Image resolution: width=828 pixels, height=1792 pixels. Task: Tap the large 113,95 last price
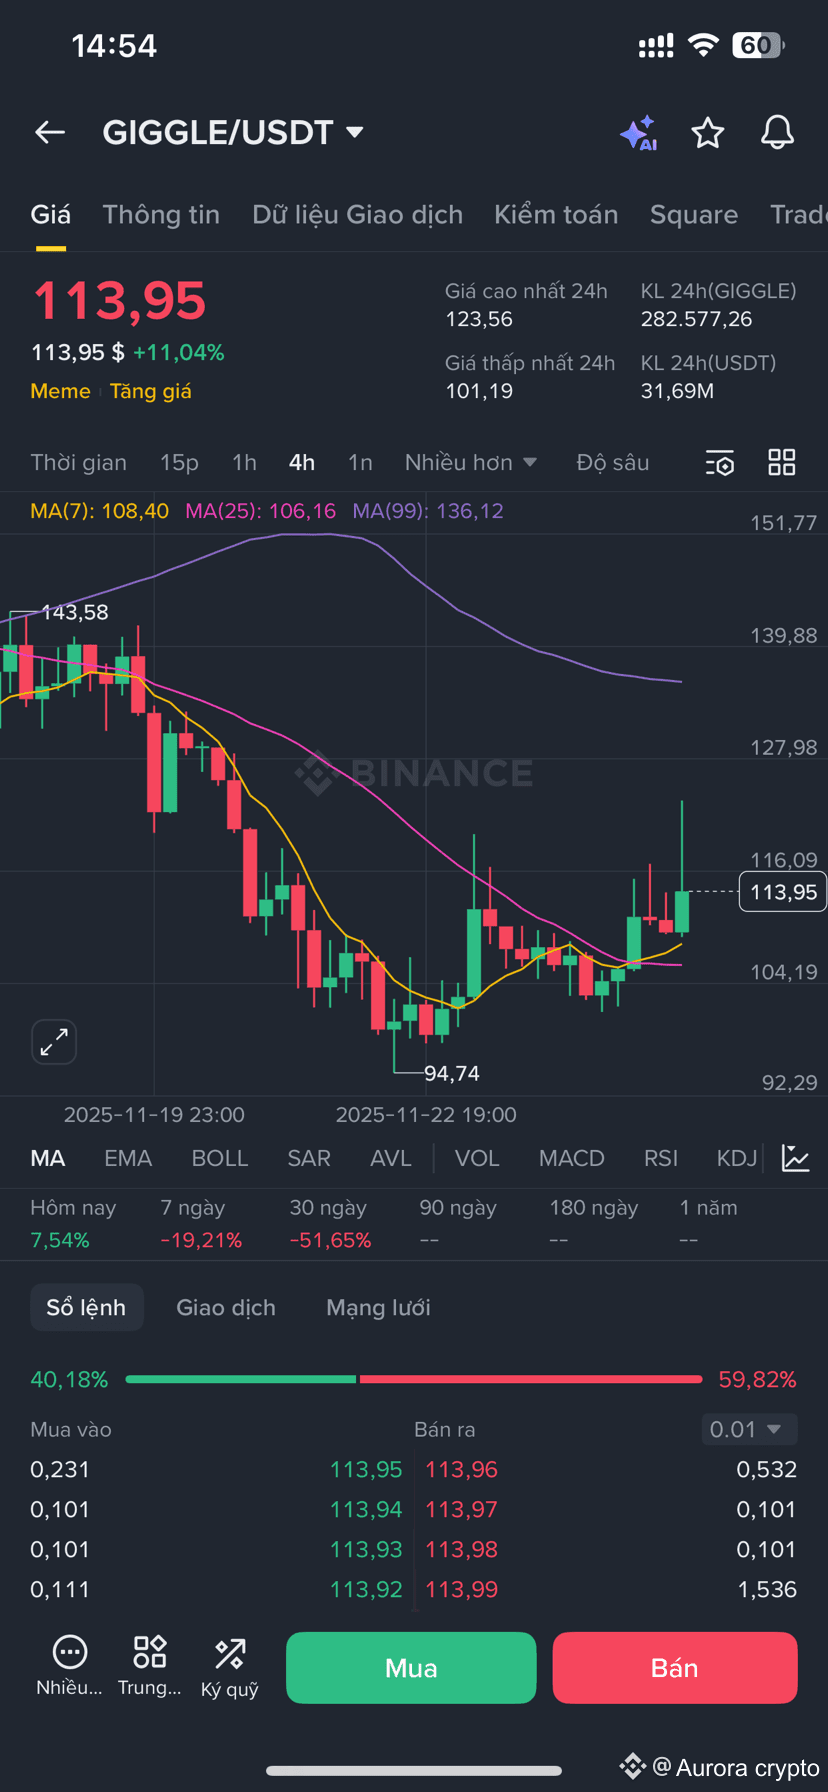coord(119,301)
